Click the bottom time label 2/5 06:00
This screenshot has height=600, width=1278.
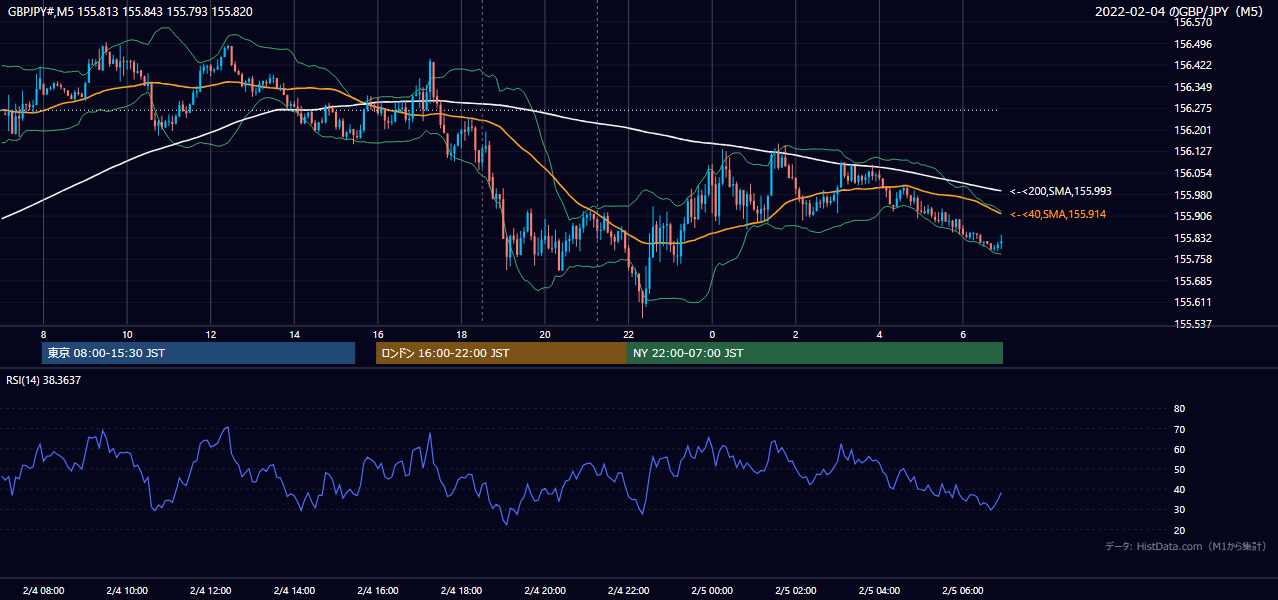(962, 590)
